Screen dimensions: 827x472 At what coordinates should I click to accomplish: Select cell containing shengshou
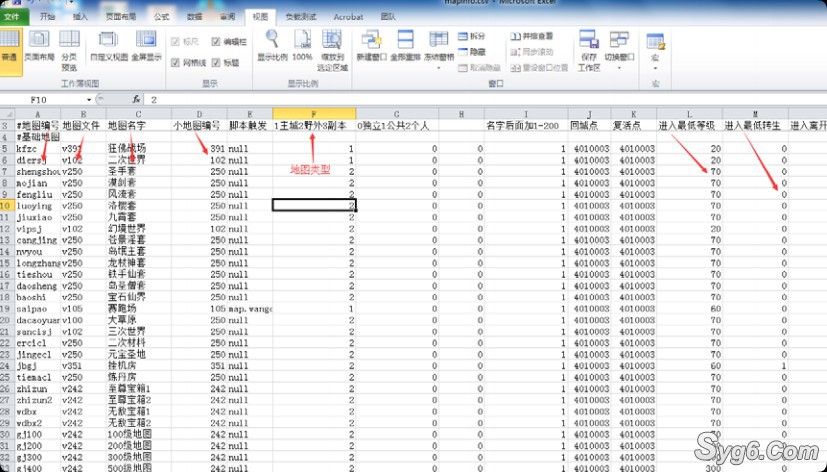[x=37, y=171]
